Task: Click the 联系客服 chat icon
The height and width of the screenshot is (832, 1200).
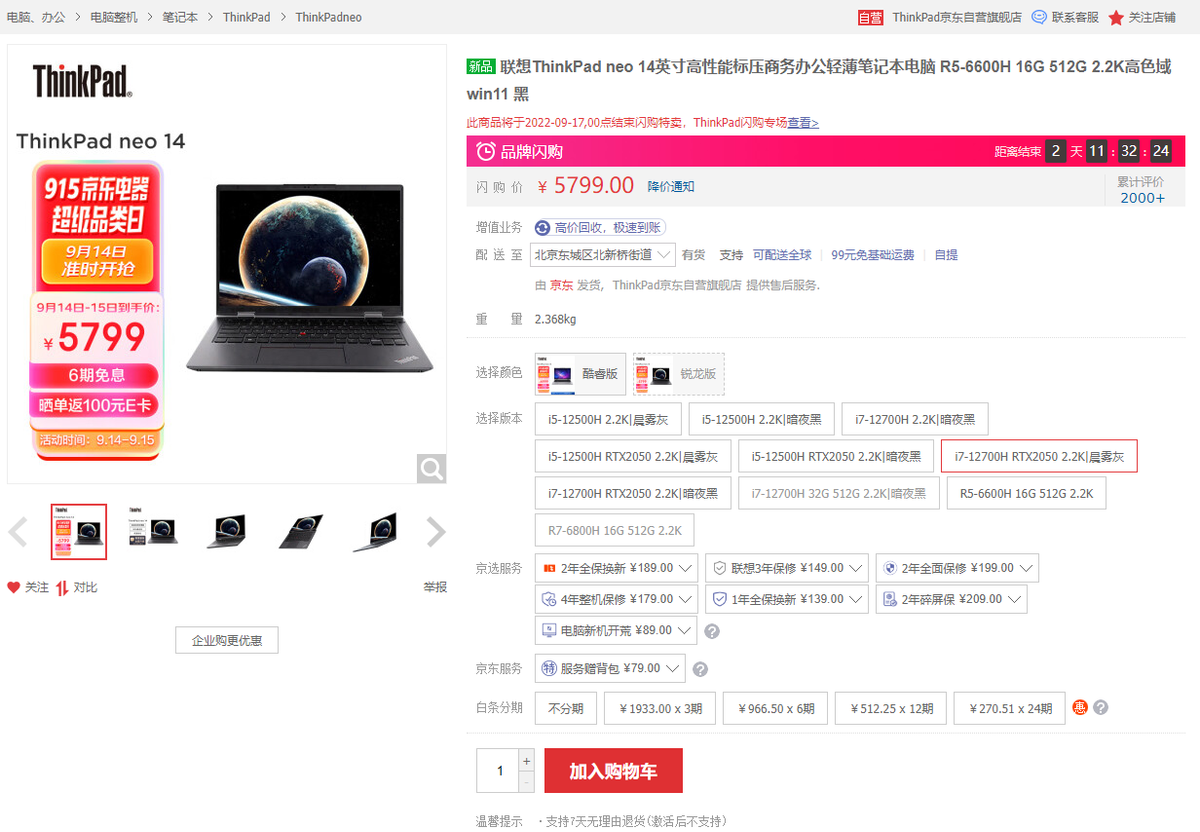Action: [1039, 17]
